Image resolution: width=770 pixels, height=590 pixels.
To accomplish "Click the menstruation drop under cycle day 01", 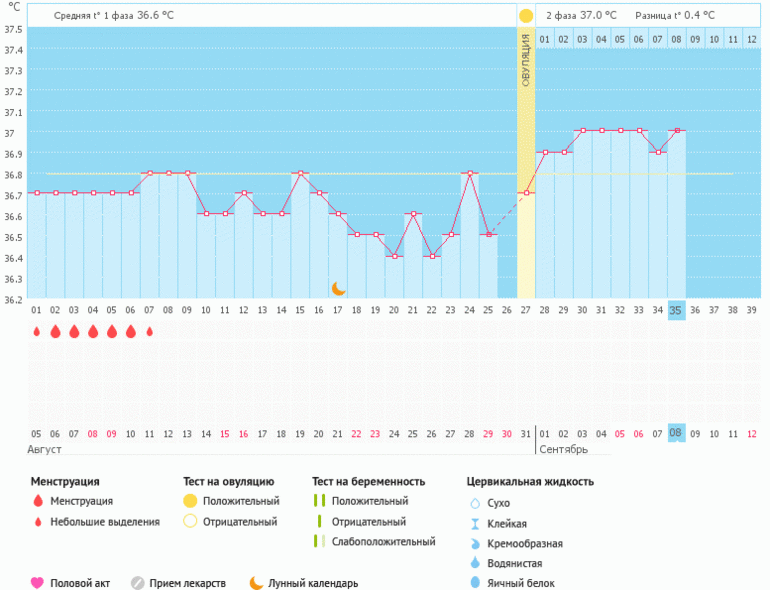I will click(x=37, y=331).
